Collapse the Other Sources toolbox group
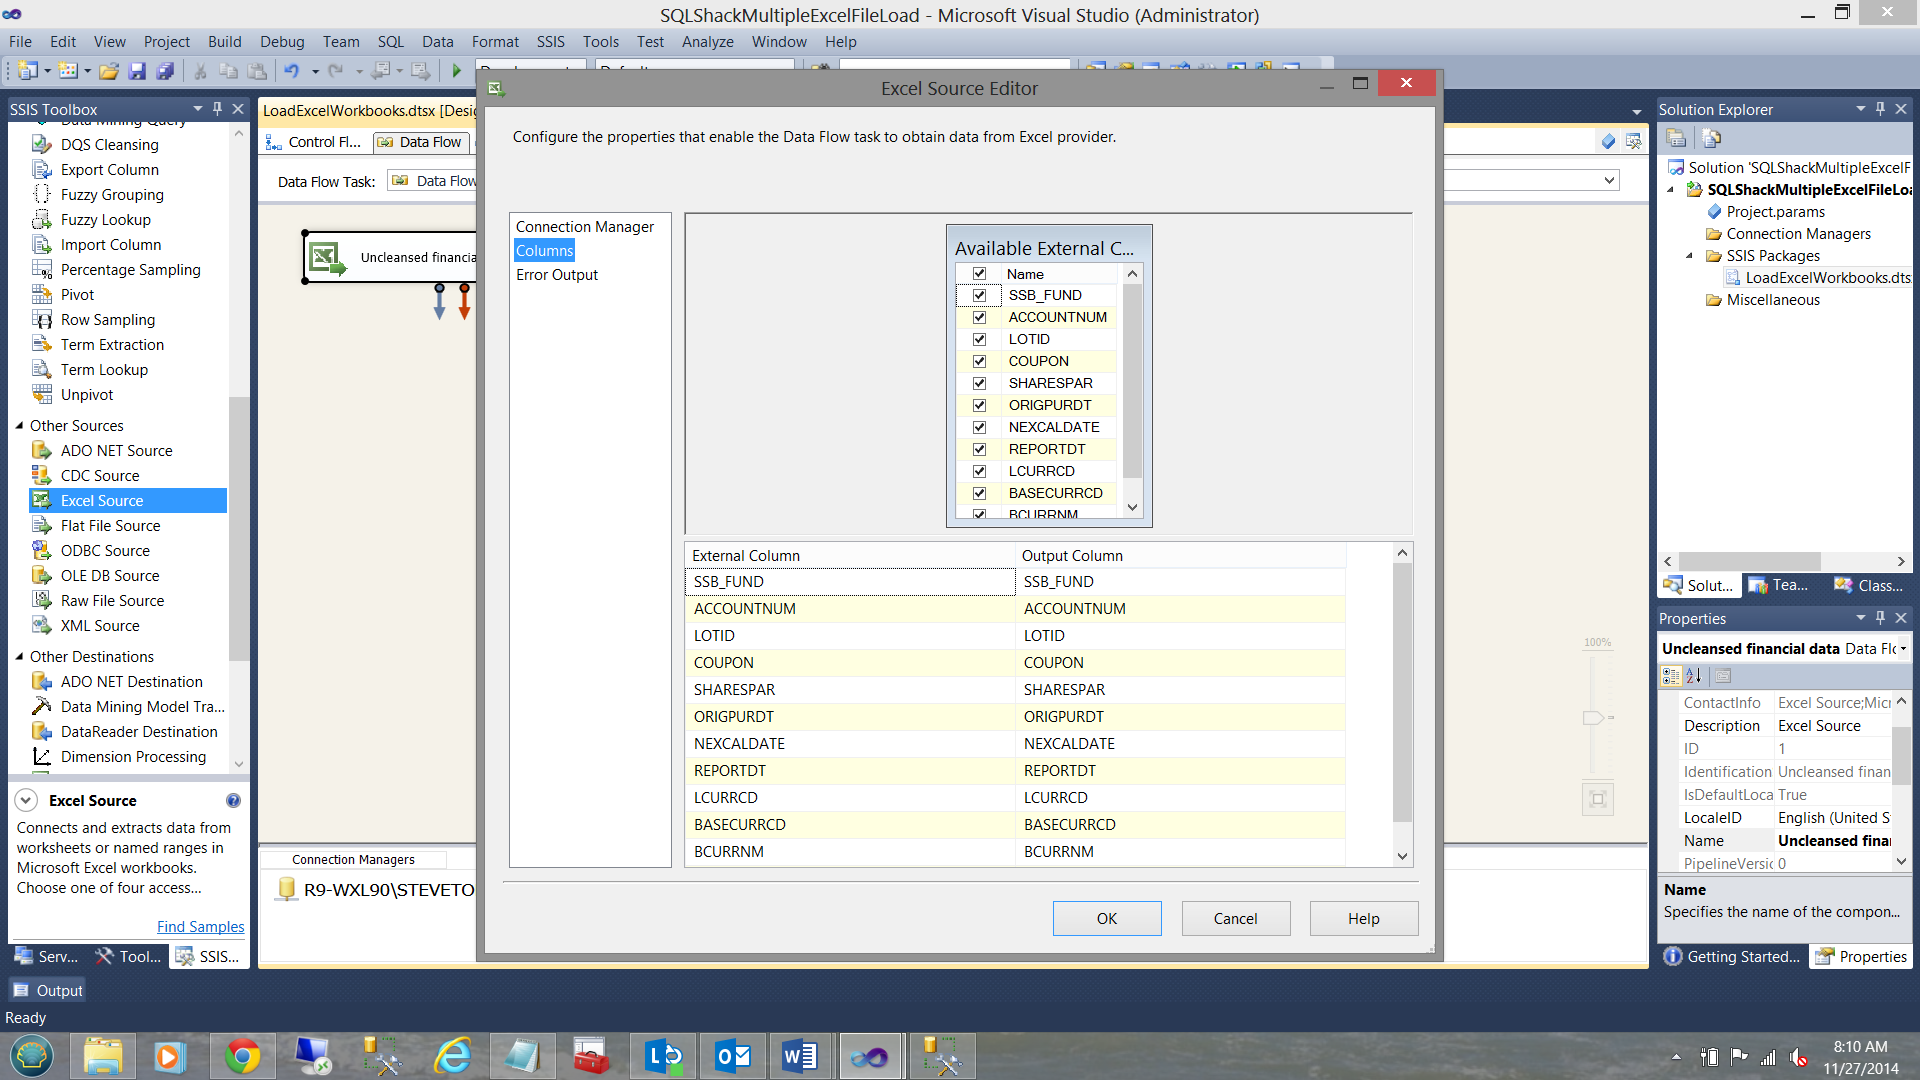The image size is (1920, 1080). (x=19, y=426)
